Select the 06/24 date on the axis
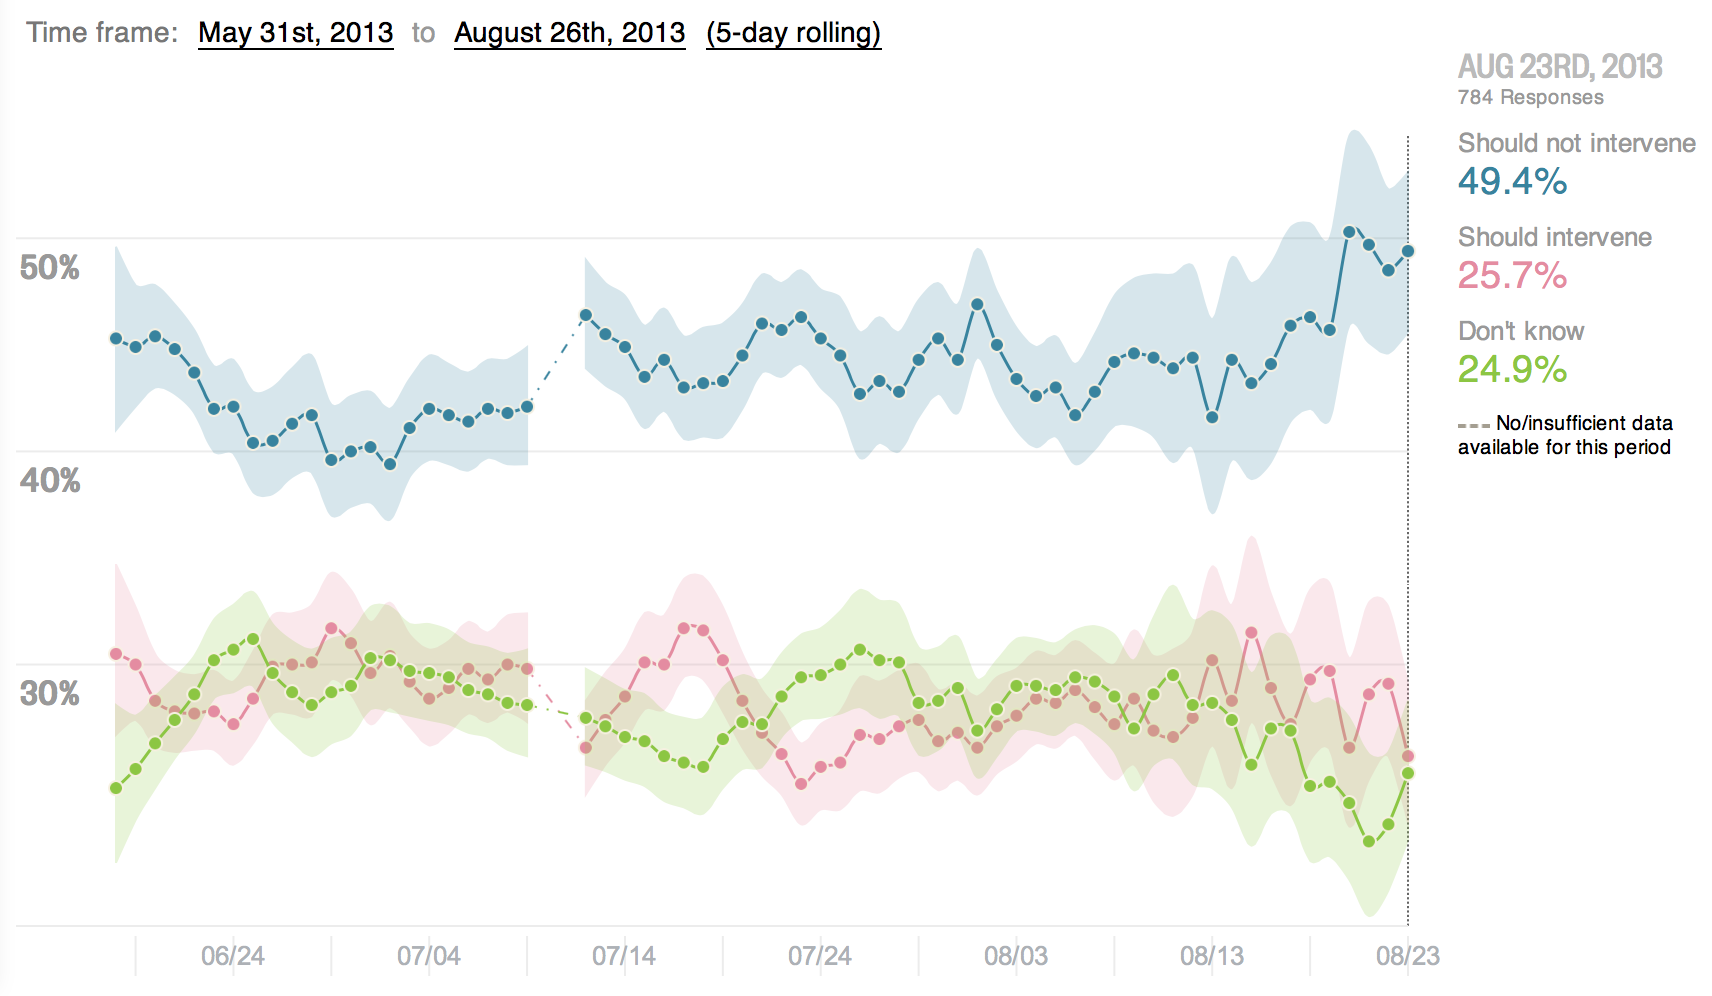The height and width of the screenshot is (996, 1712). tap(233, 956)
